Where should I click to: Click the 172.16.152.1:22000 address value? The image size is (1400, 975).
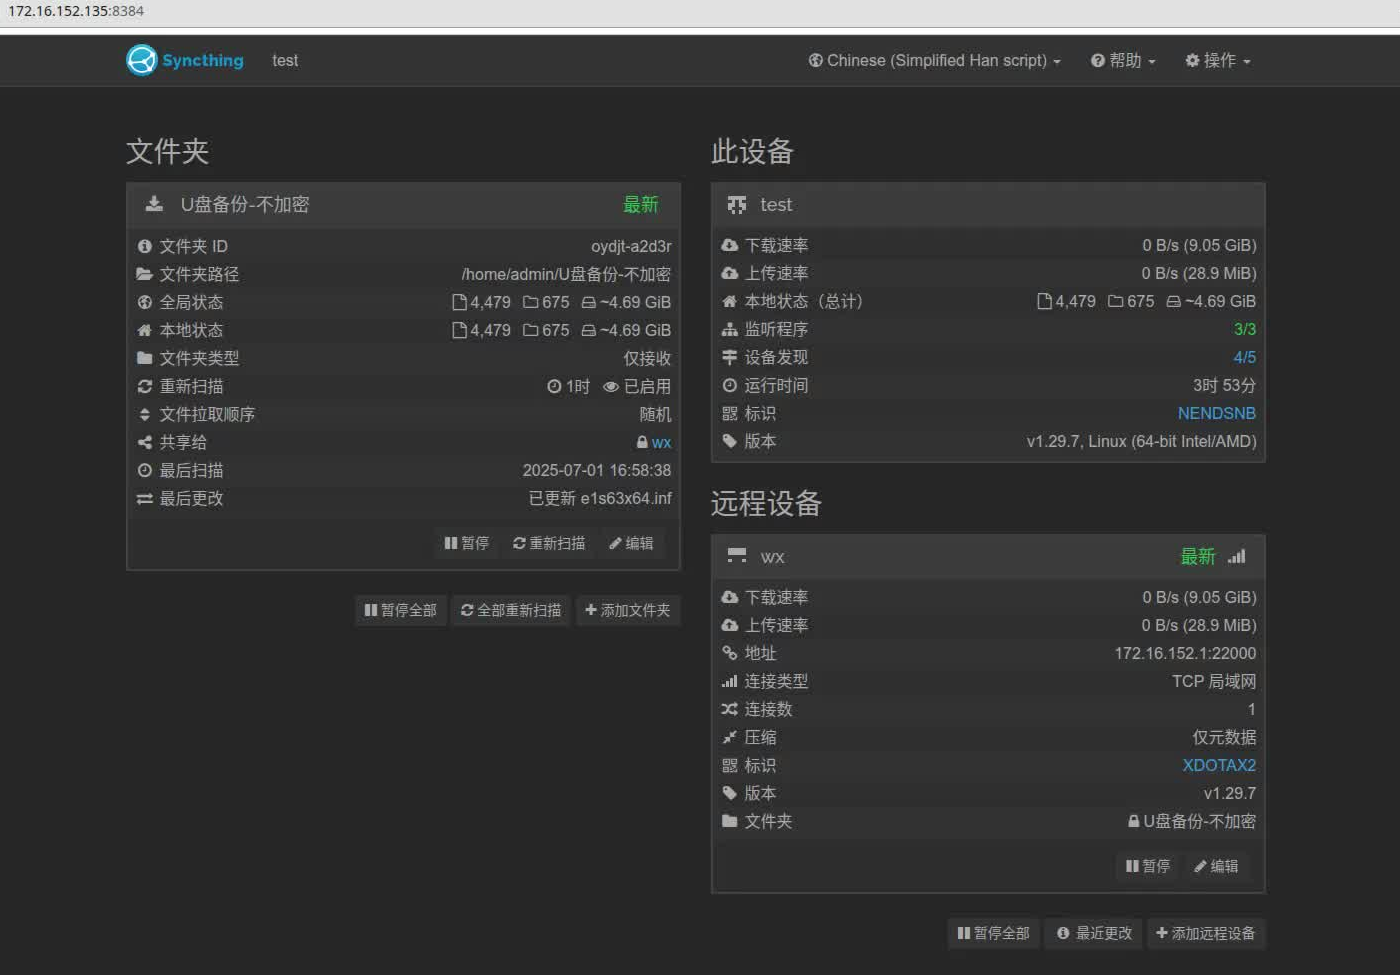pos(1185,653)
